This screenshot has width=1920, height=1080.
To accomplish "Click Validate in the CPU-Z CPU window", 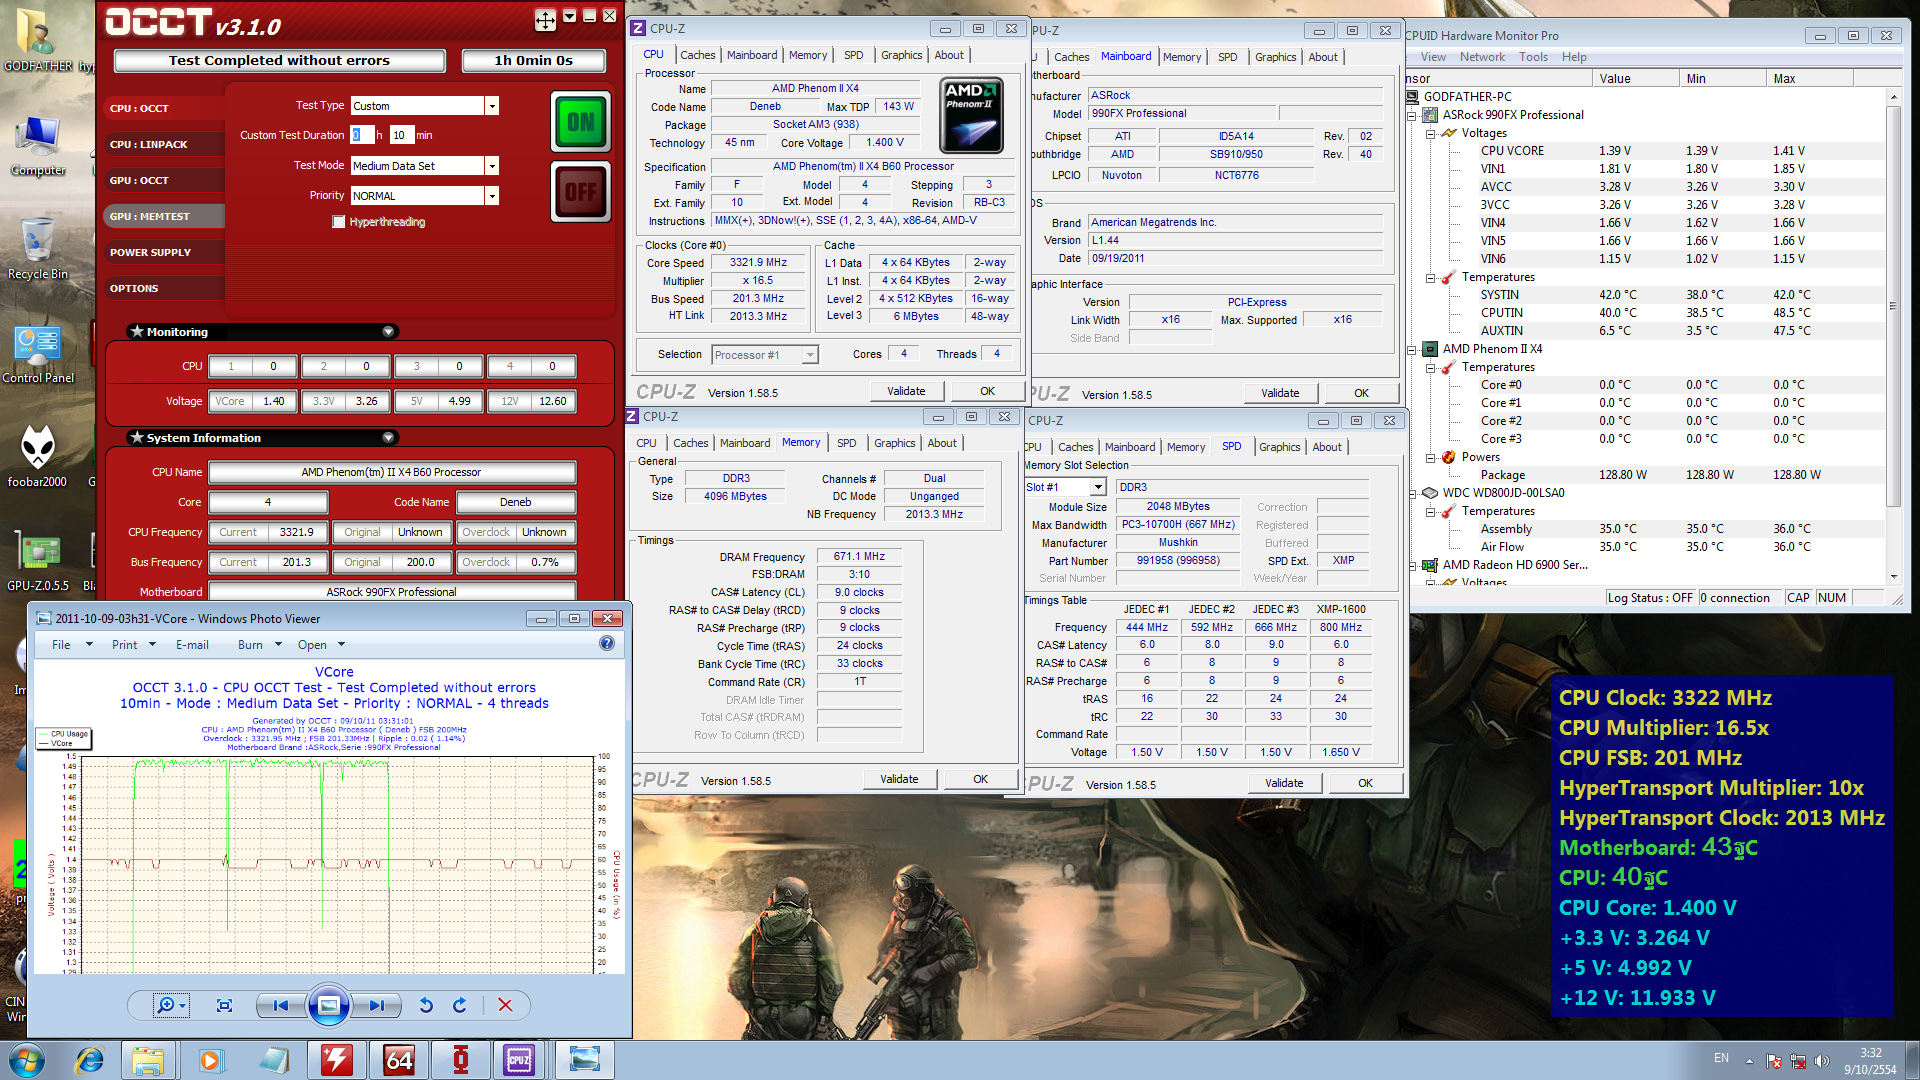I will pos(906,391).
